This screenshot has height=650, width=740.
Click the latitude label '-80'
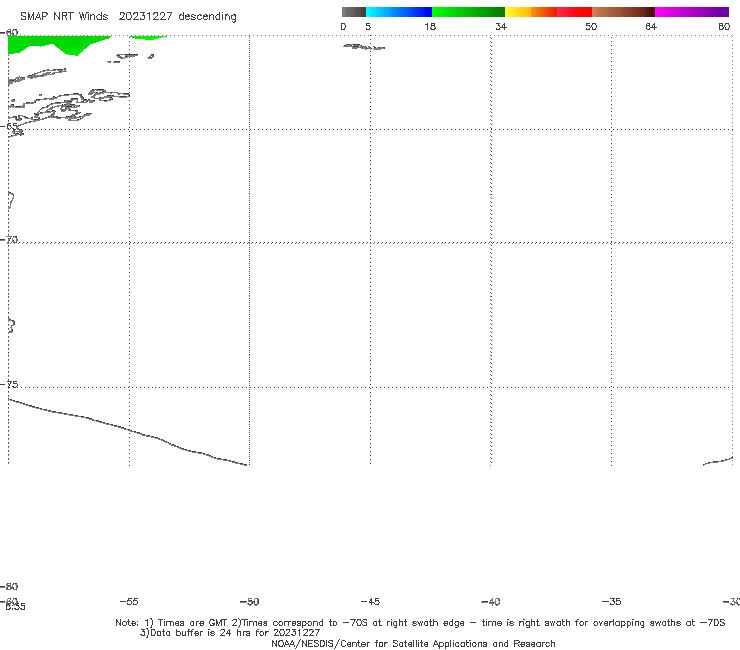[x=9, y=586]
